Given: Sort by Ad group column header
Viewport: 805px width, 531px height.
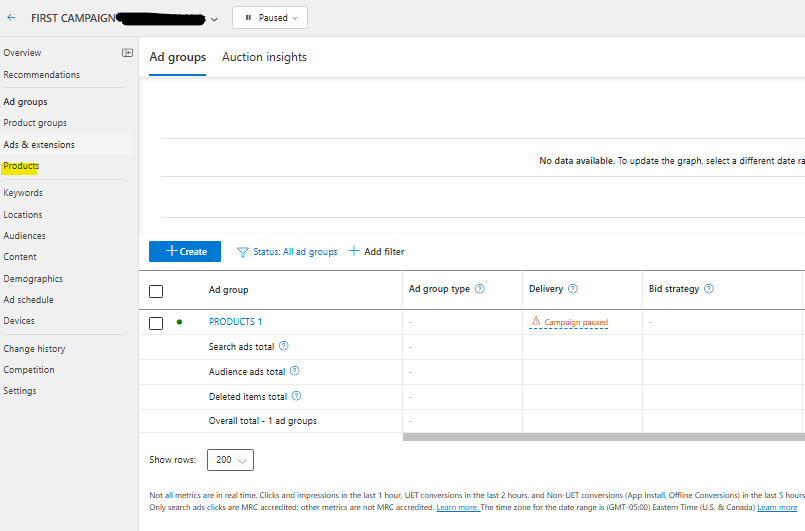Looking at the screenshot, I should coord(228,290).
